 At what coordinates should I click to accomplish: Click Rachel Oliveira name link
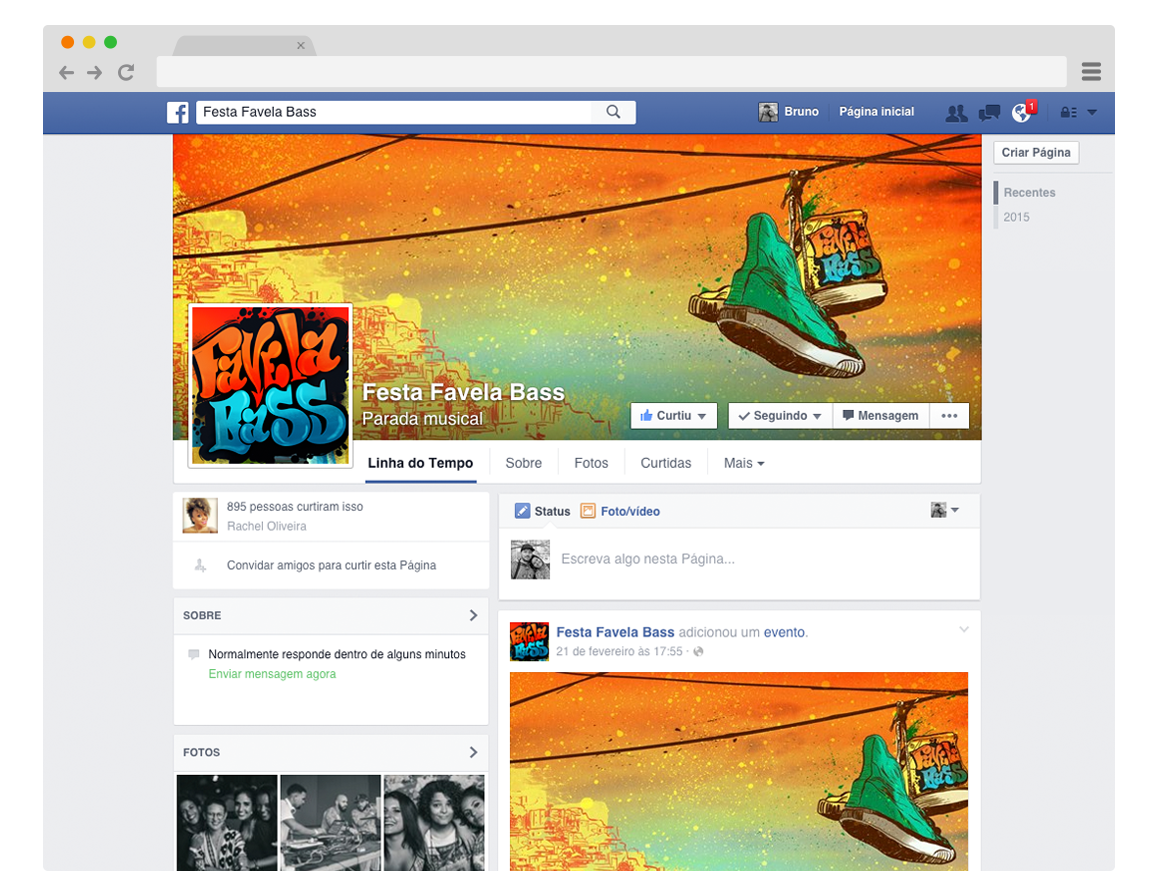point(267,526)
